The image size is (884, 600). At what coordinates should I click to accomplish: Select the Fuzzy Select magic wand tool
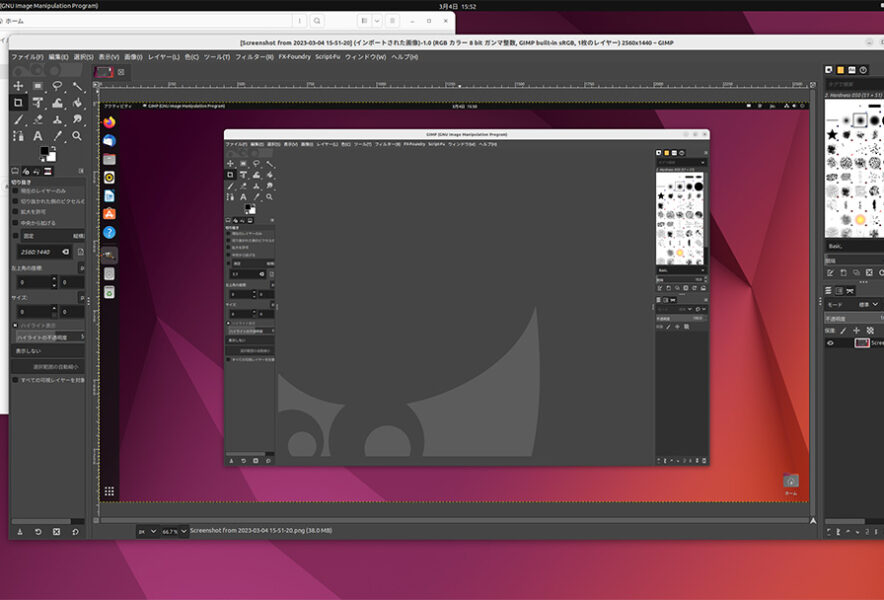[x=77, y=86]
